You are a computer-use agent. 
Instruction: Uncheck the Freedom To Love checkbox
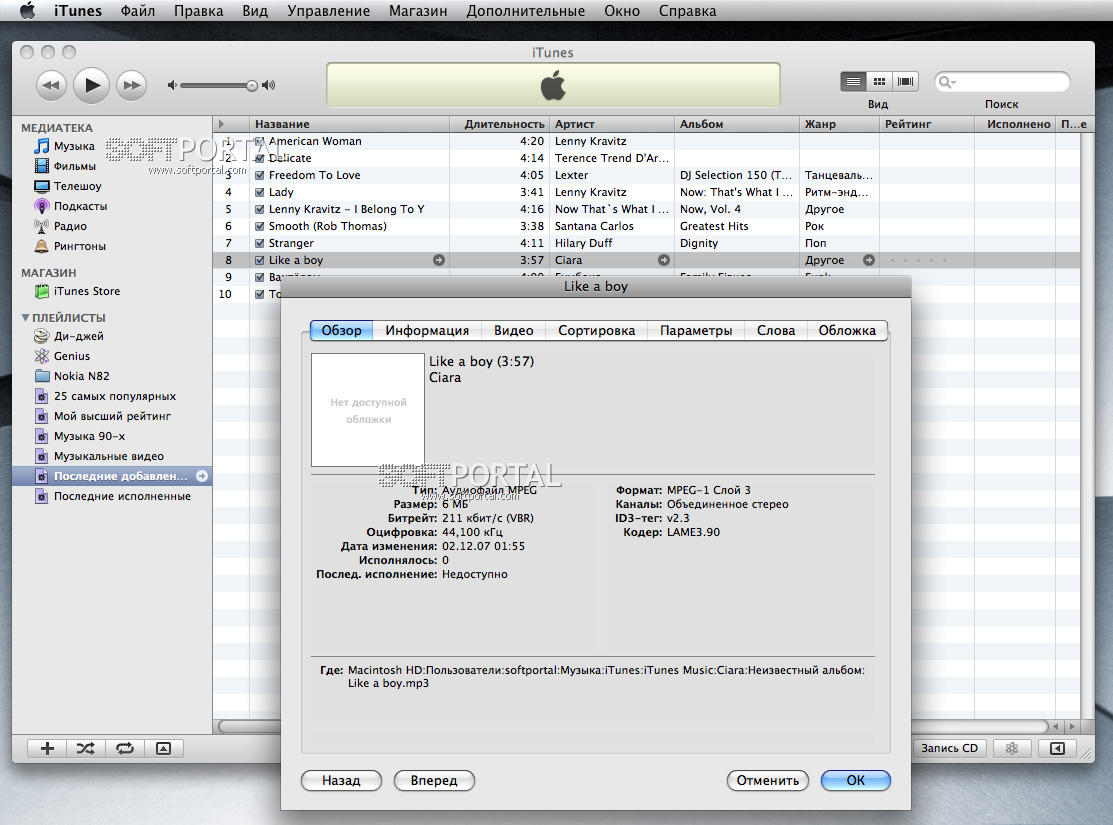[260, 175]
